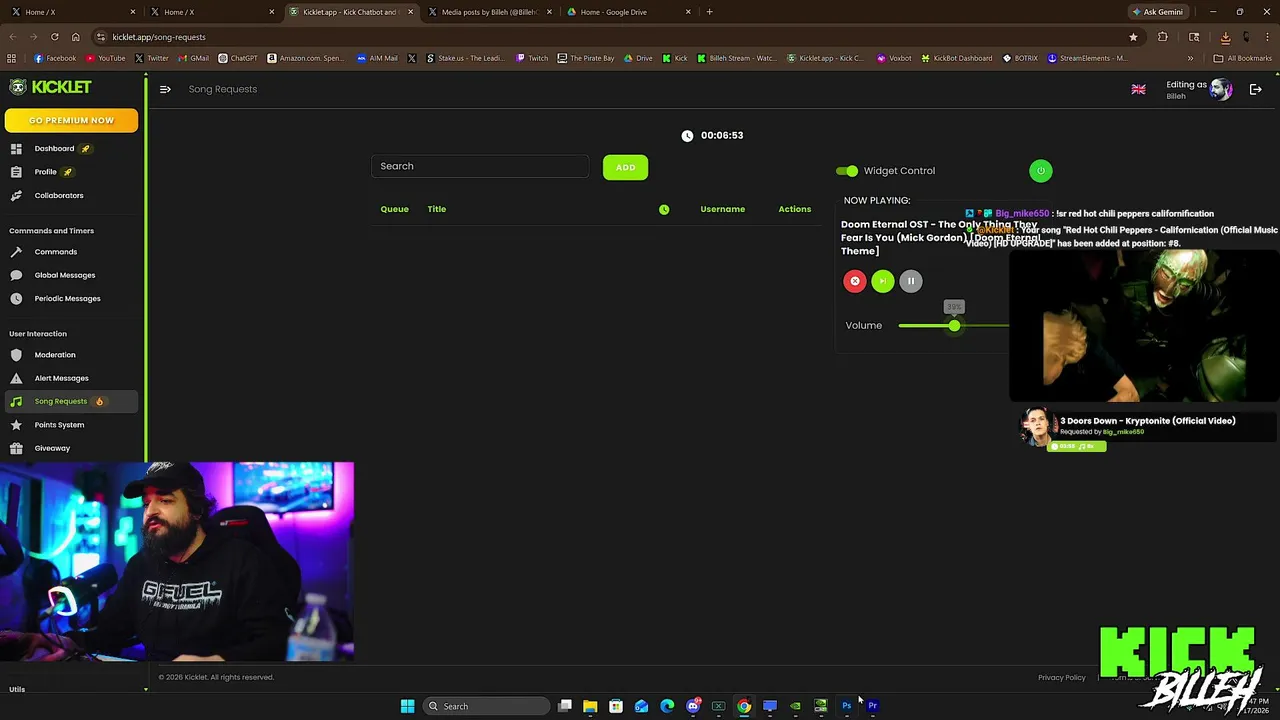
Task: Toggle the Widget Control switch
Action: (x=847, y=171)
